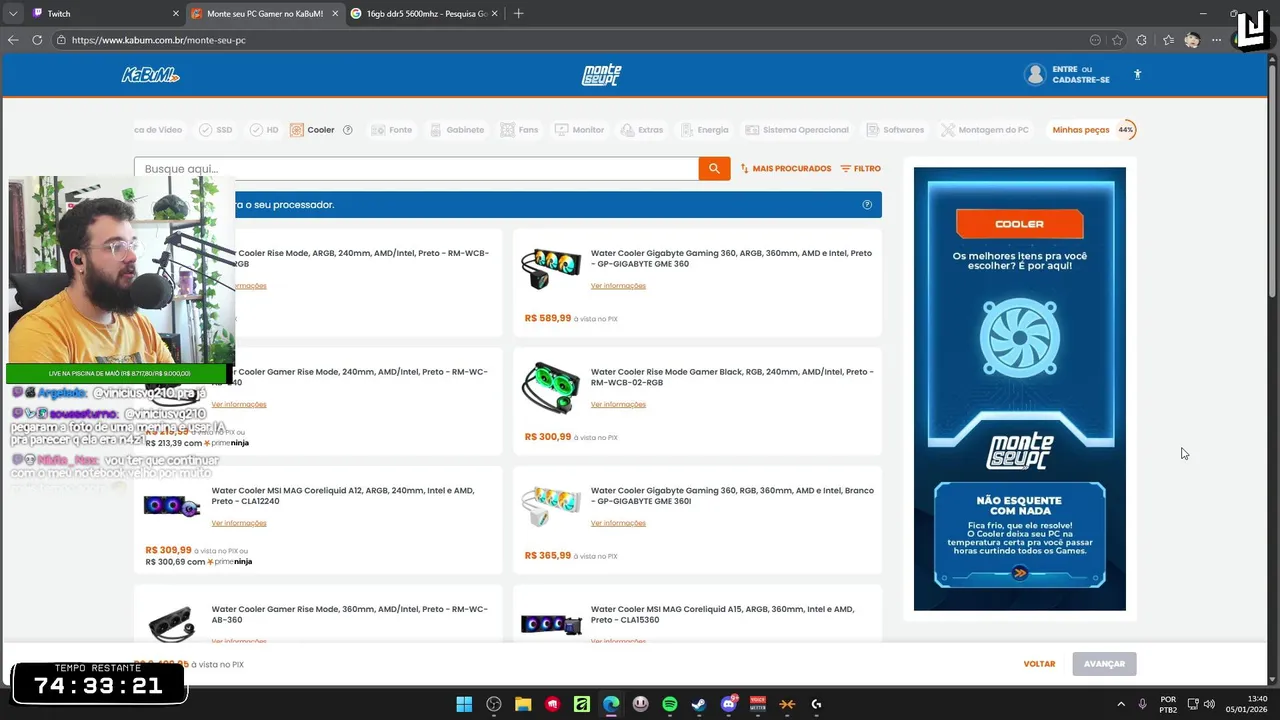Open the browser profile avatar
This screenshot has height=720, width=1280.
[x=1192, y=40]
